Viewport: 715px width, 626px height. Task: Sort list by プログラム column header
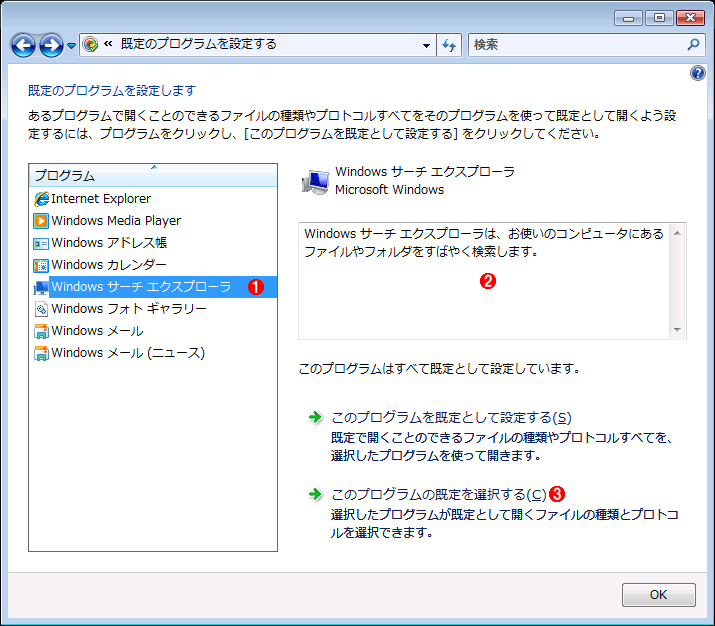click(x=153, y=176)
